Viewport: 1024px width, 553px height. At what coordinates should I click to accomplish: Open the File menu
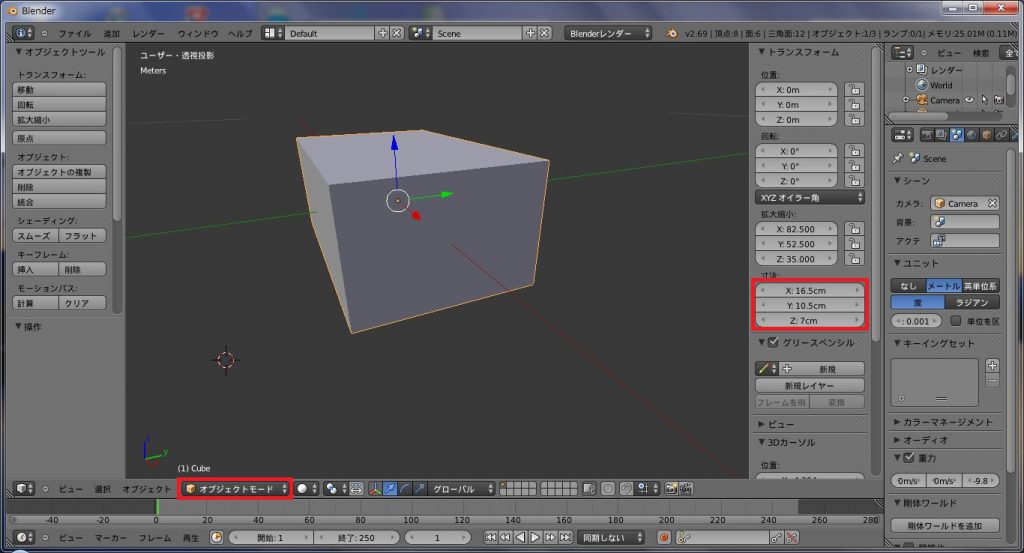pos(74,33)
